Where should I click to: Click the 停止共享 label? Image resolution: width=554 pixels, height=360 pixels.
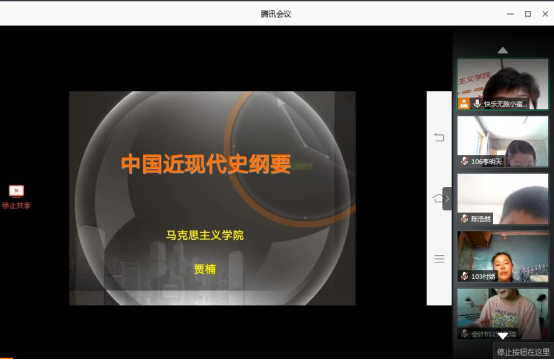coord(16,205)
